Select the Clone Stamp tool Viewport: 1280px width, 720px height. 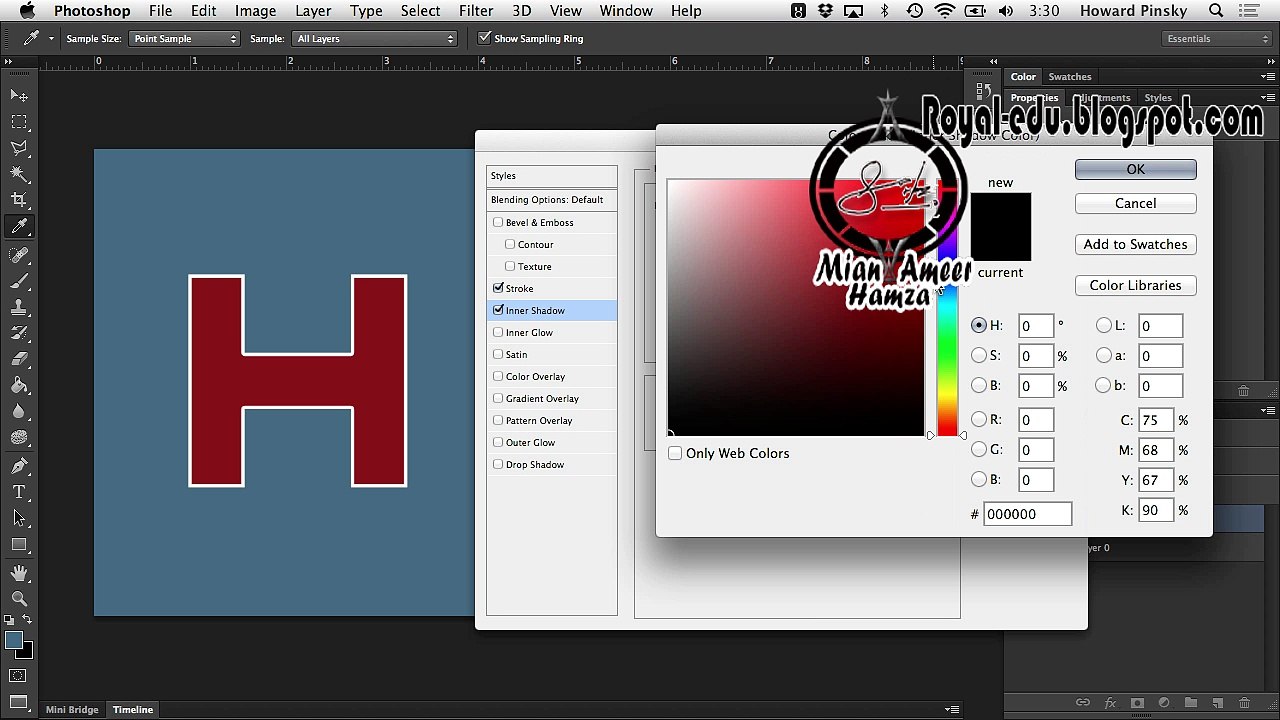click(19, 307)
